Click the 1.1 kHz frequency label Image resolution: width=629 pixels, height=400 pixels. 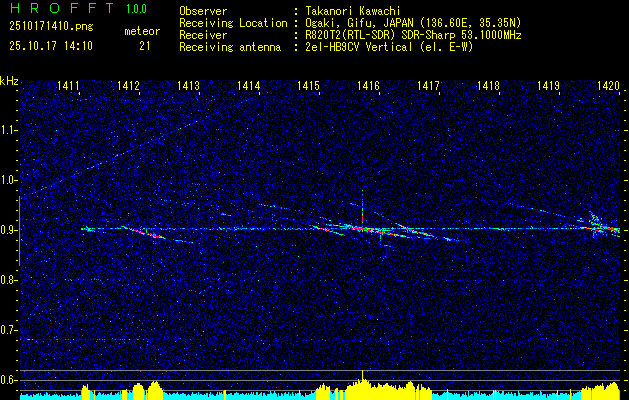click(x=8, y=130)
